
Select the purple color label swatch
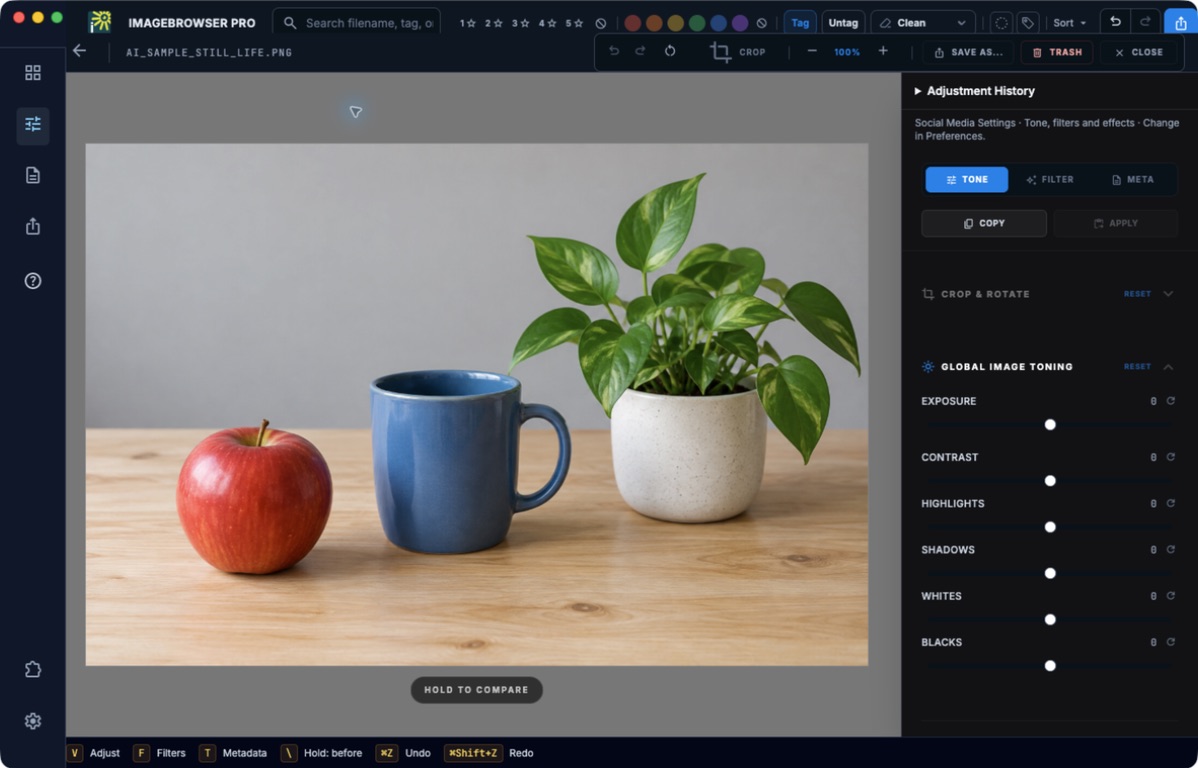click(740, 23)
